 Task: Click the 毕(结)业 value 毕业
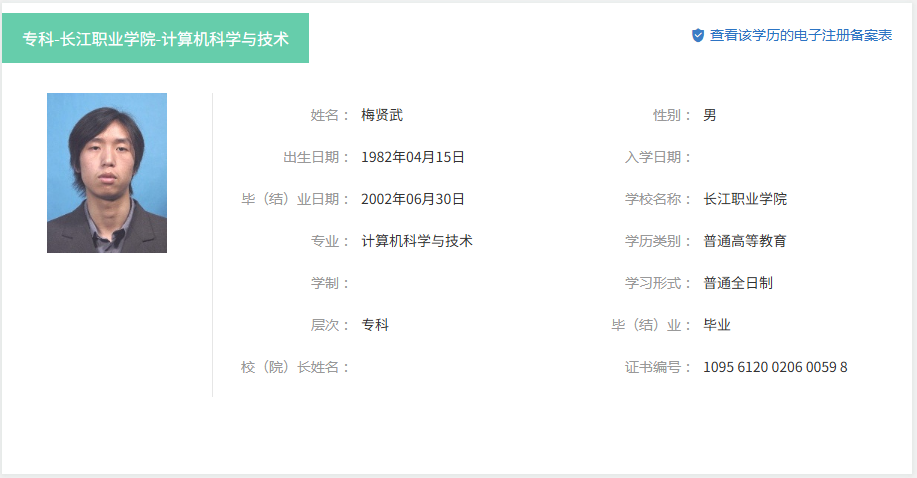click(x=717, y=325)
